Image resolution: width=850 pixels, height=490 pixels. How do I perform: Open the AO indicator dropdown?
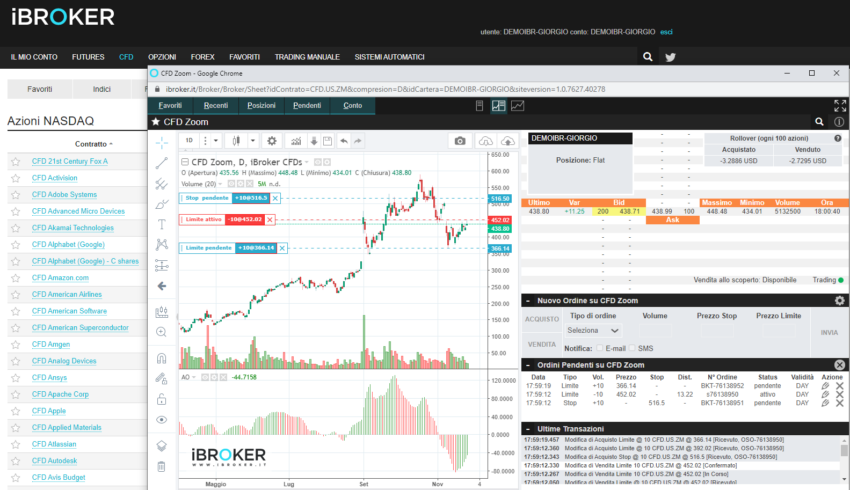click(194, 377)
